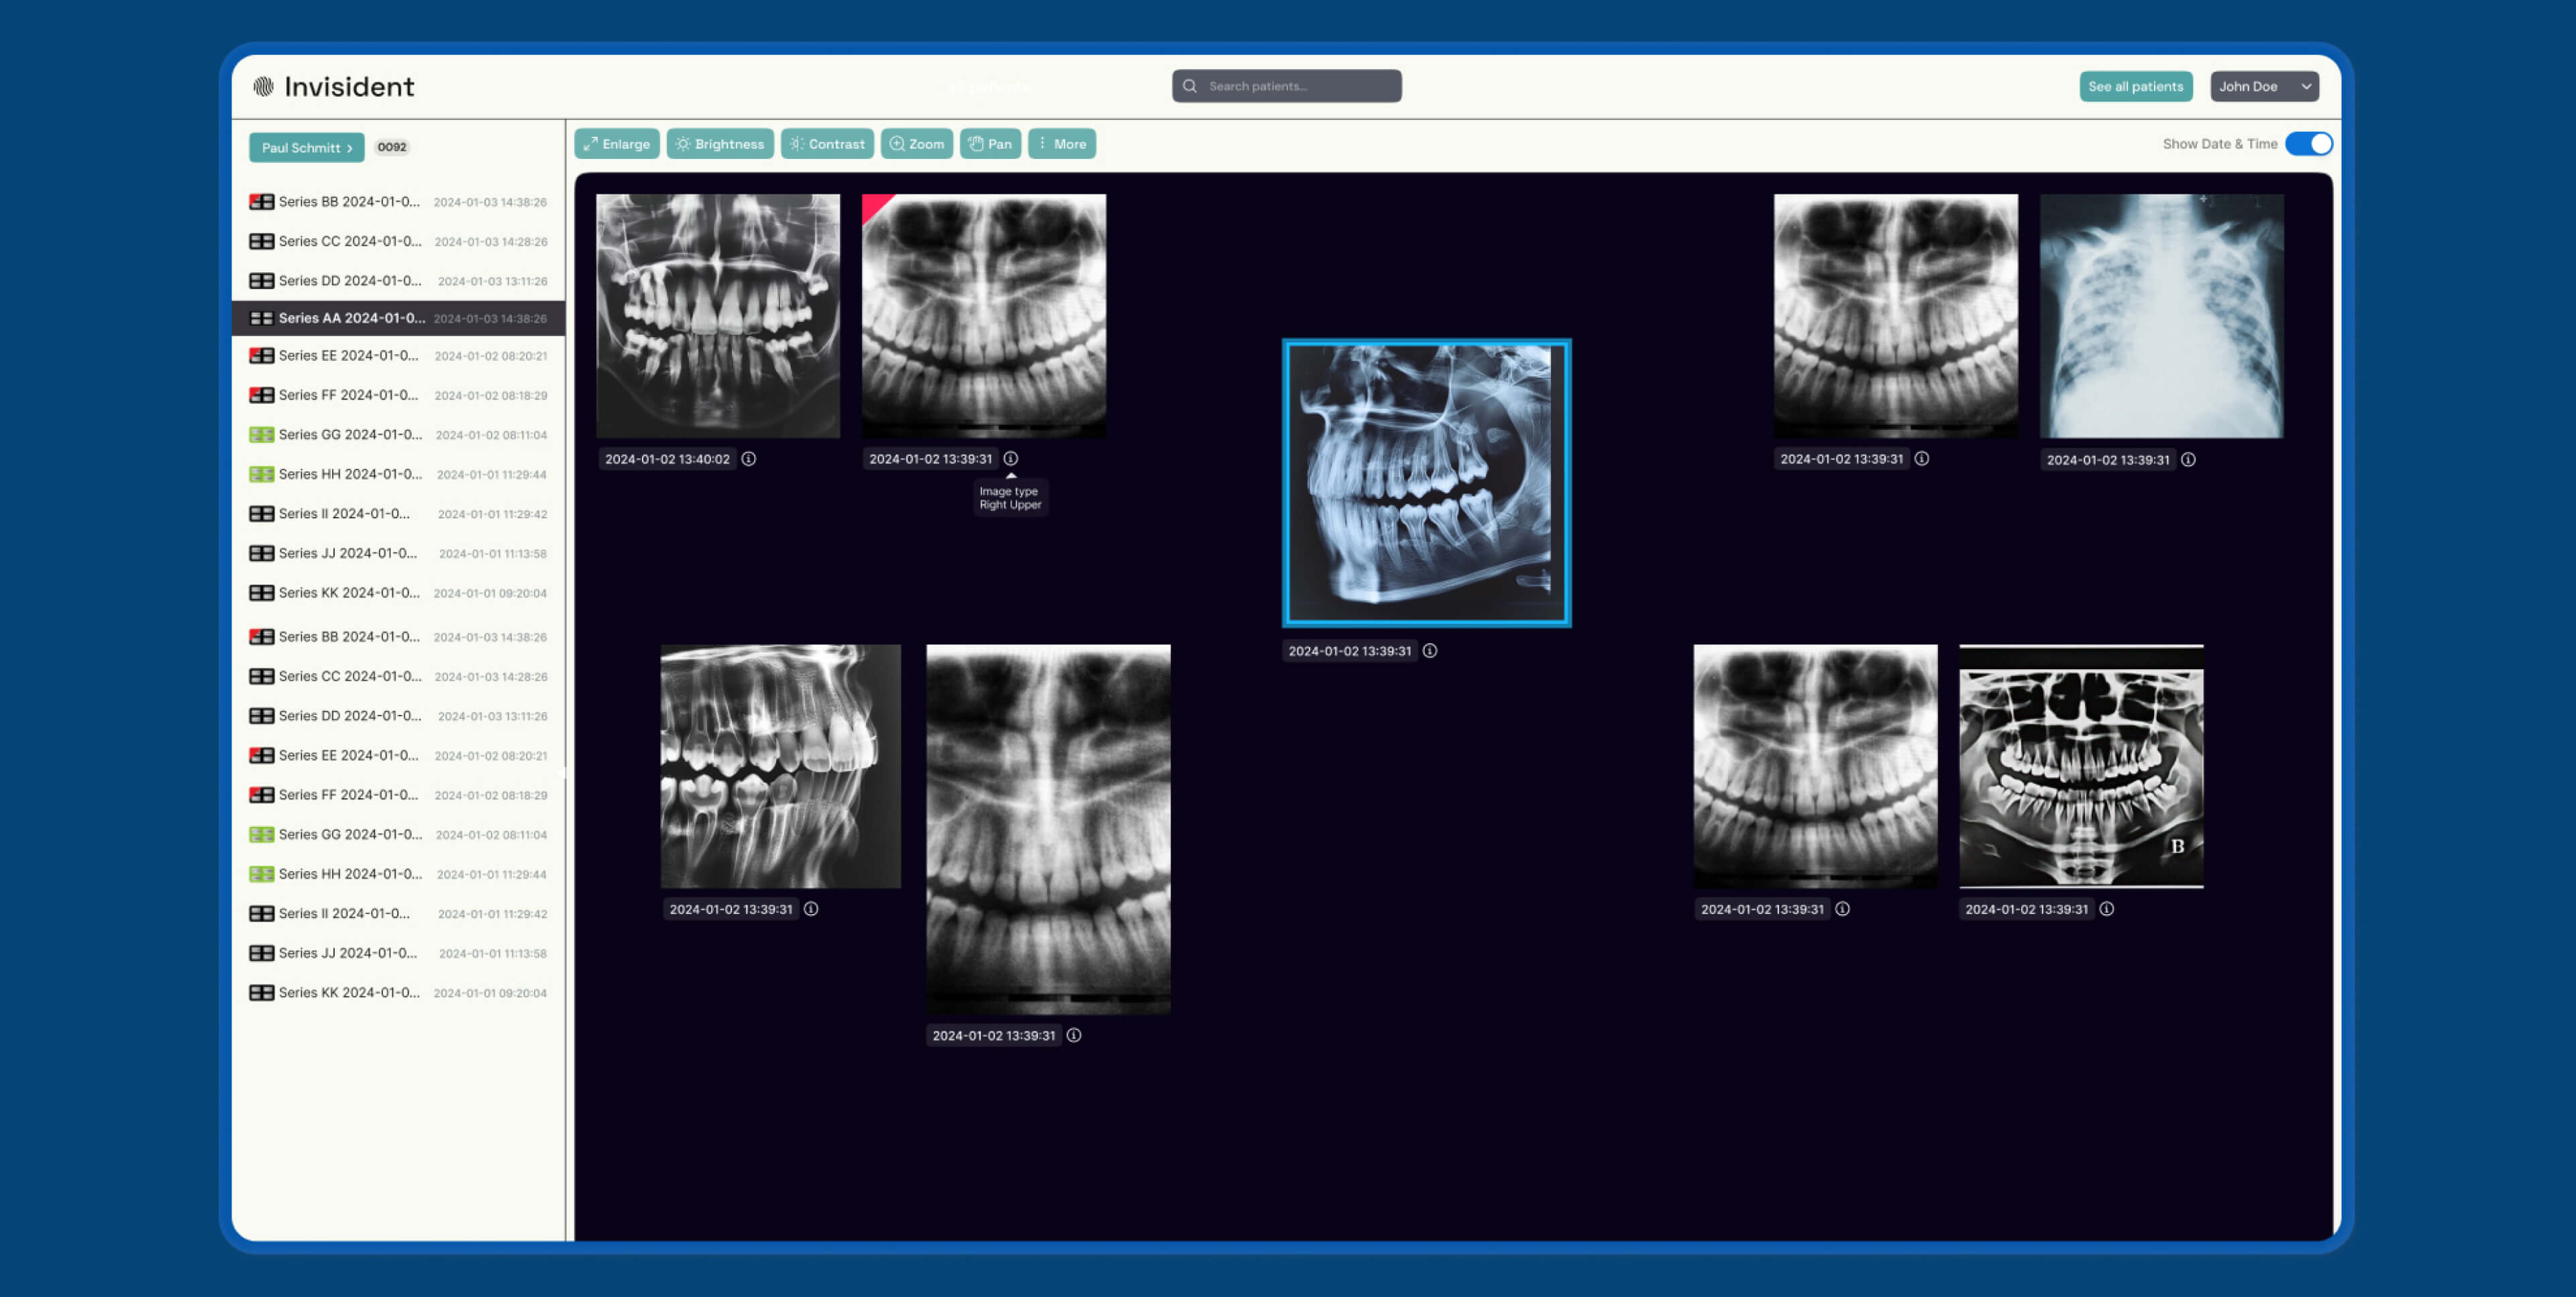Click the Show Date & Time label
The image size is (2576, 1297).
[x=2219, y=144]
